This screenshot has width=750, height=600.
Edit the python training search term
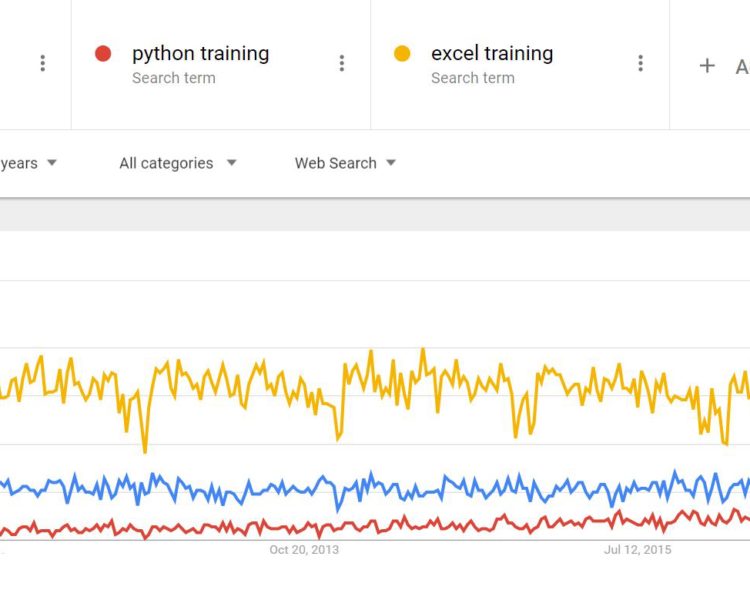click(200, 54)
